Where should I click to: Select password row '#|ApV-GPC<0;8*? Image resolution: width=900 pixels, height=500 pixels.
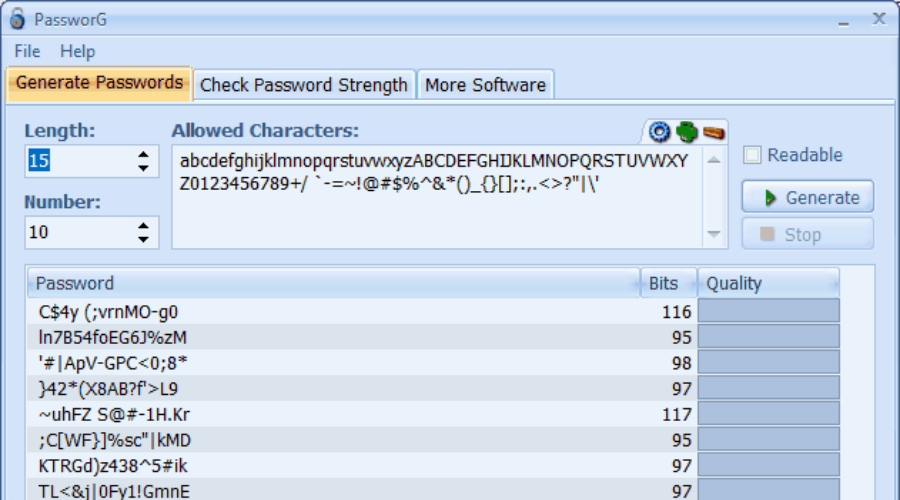click(x=433, y=363)
